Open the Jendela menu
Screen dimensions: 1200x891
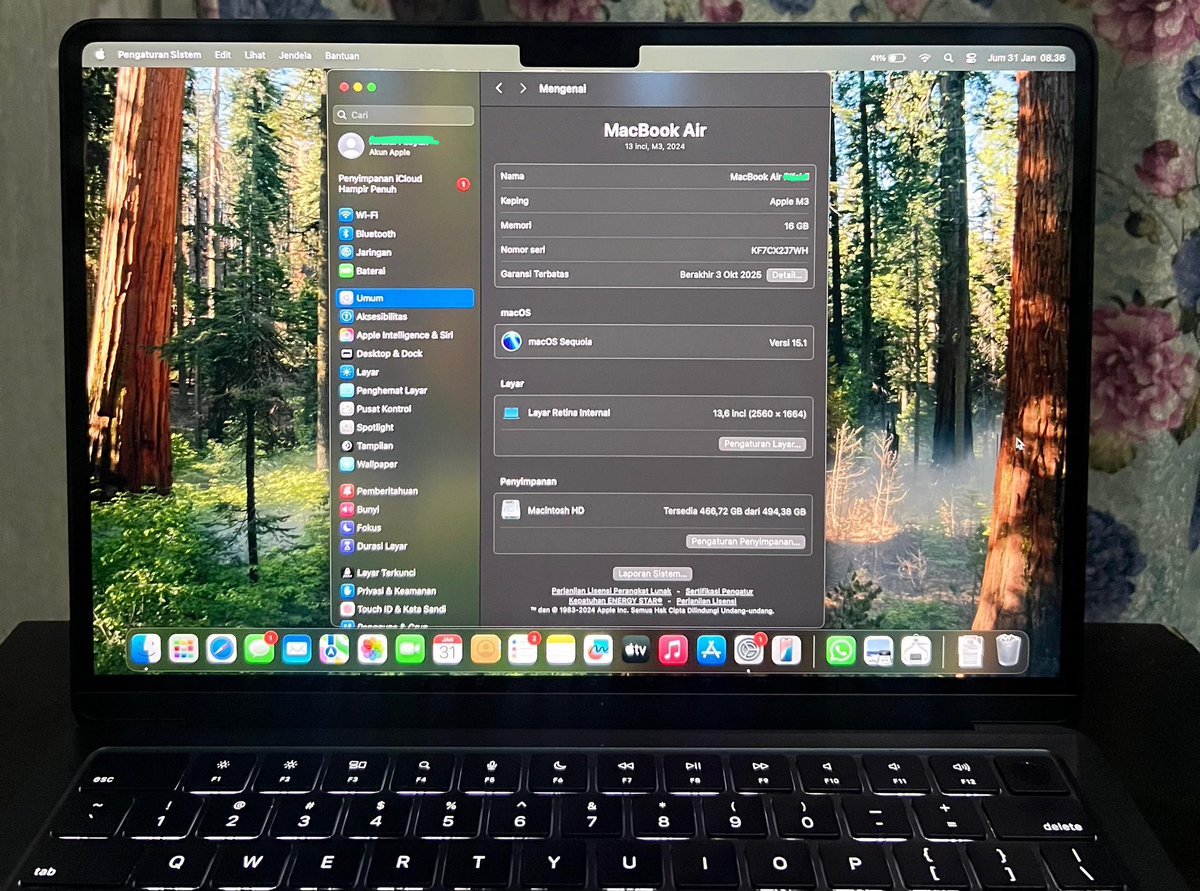click(x=295, y=56)
